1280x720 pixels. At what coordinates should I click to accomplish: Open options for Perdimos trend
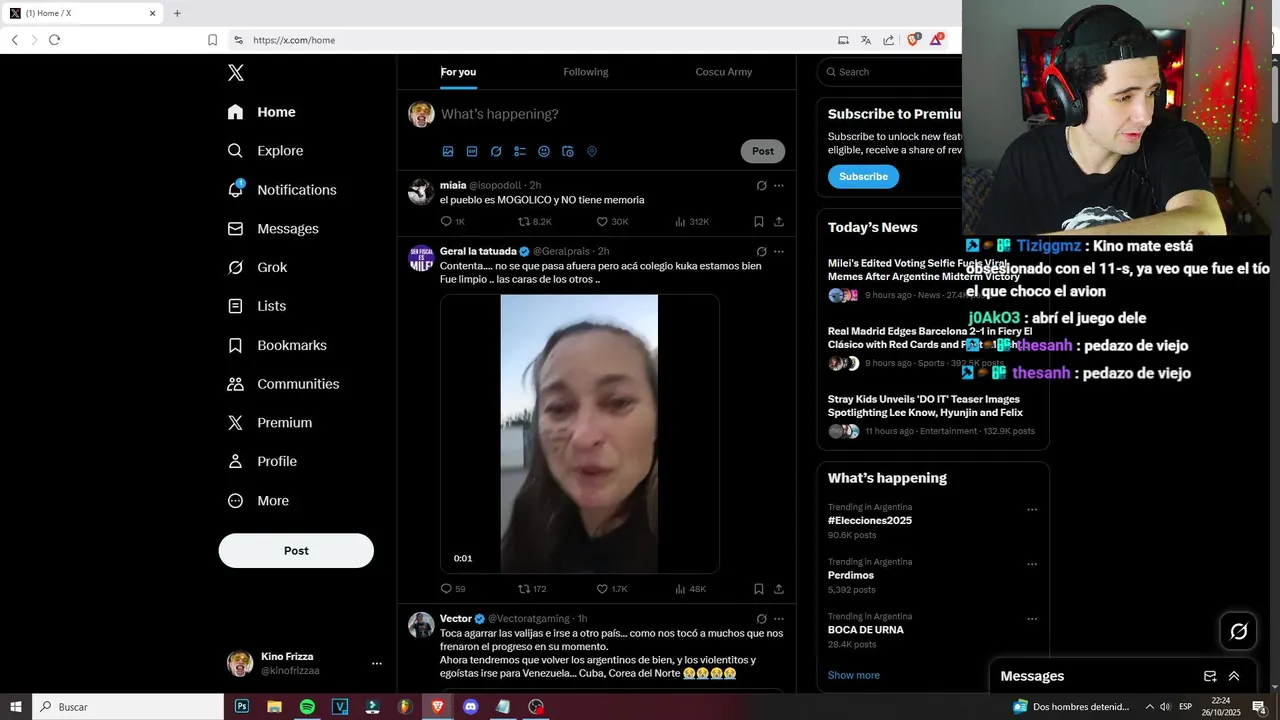[x=1032, y=564]
